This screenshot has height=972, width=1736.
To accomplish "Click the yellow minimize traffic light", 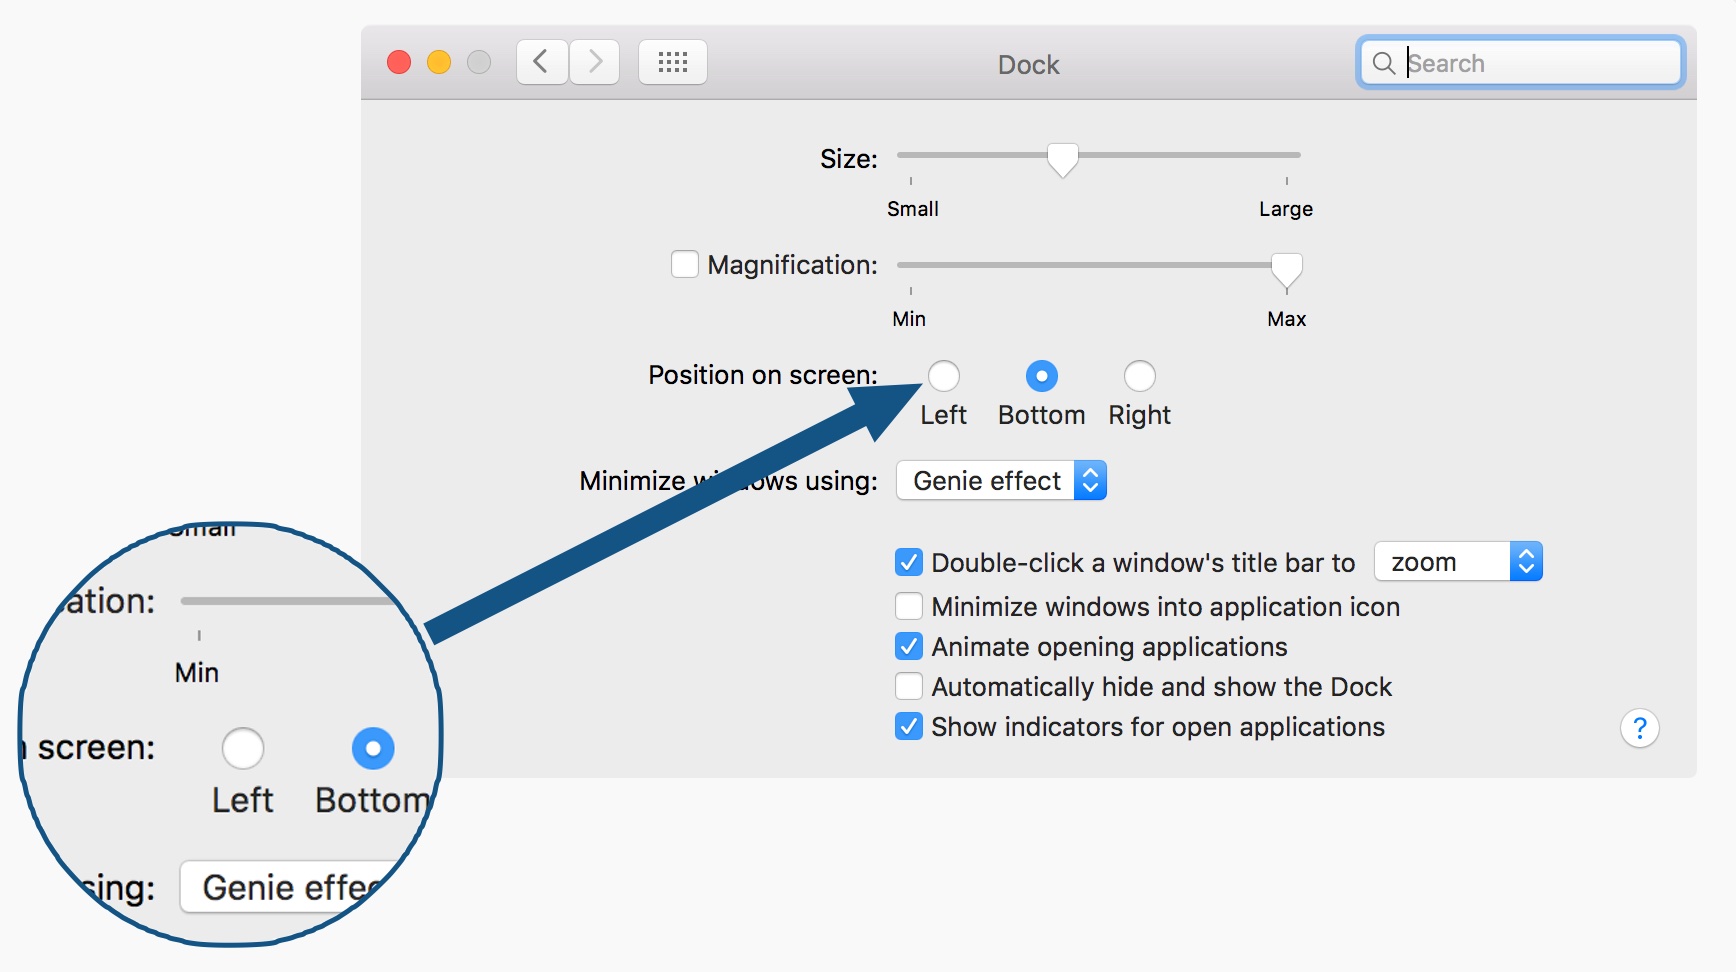I will [438, 61].
